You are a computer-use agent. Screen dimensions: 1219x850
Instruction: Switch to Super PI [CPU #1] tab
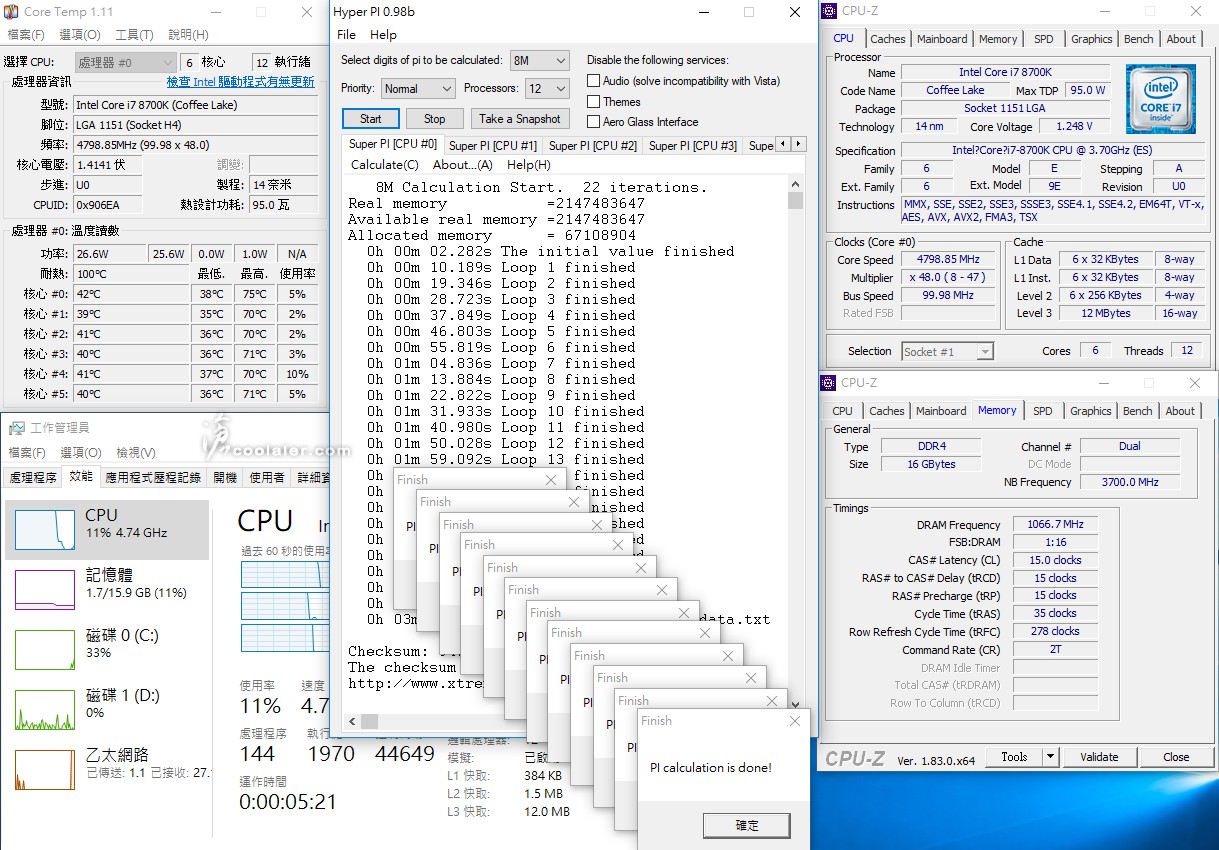[492, 145]
